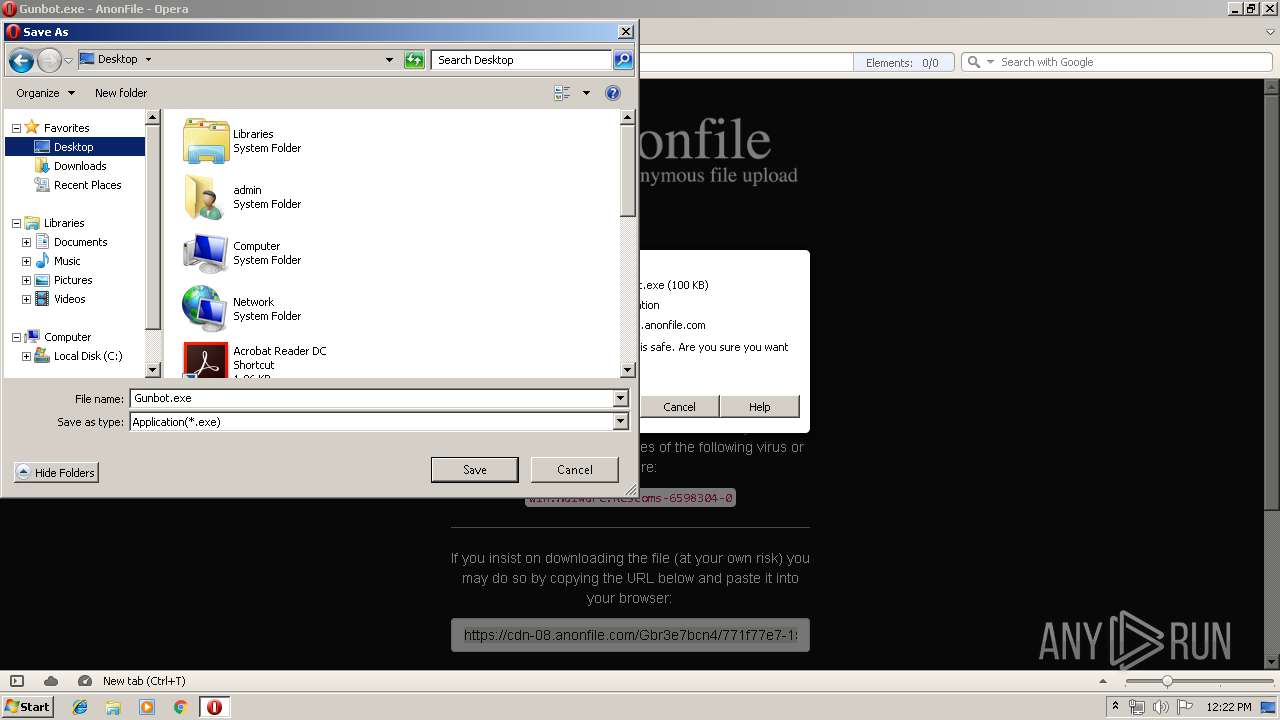The image size is (1280, 720).
Task: Select Recent Places in Favorites
Action: click(87, 185)
